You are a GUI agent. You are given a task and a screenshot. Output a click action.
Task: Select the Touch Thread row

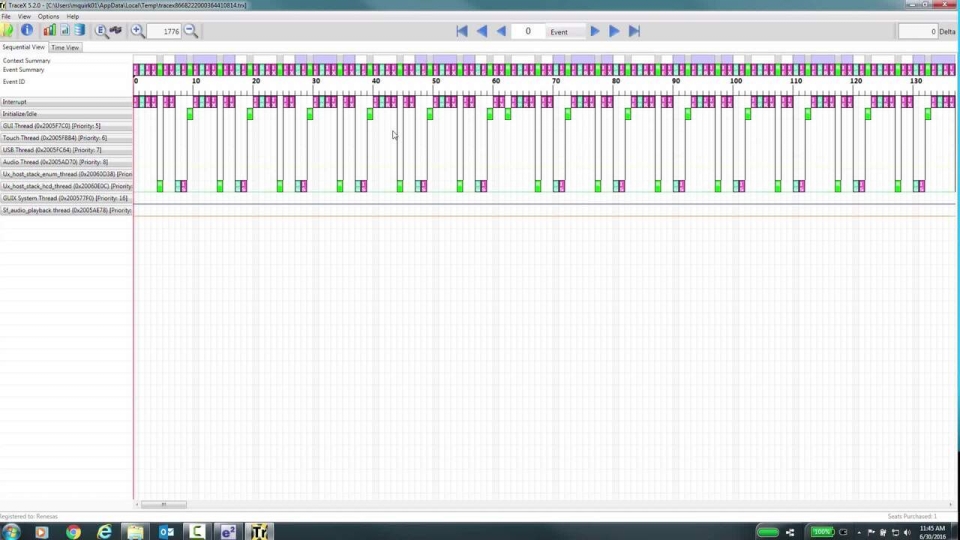(66, 138)
